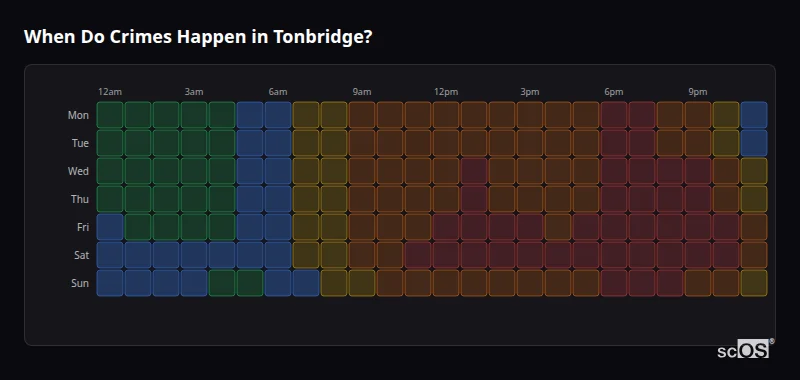
Task: Select the Sat row label
Action: point(81,255)
